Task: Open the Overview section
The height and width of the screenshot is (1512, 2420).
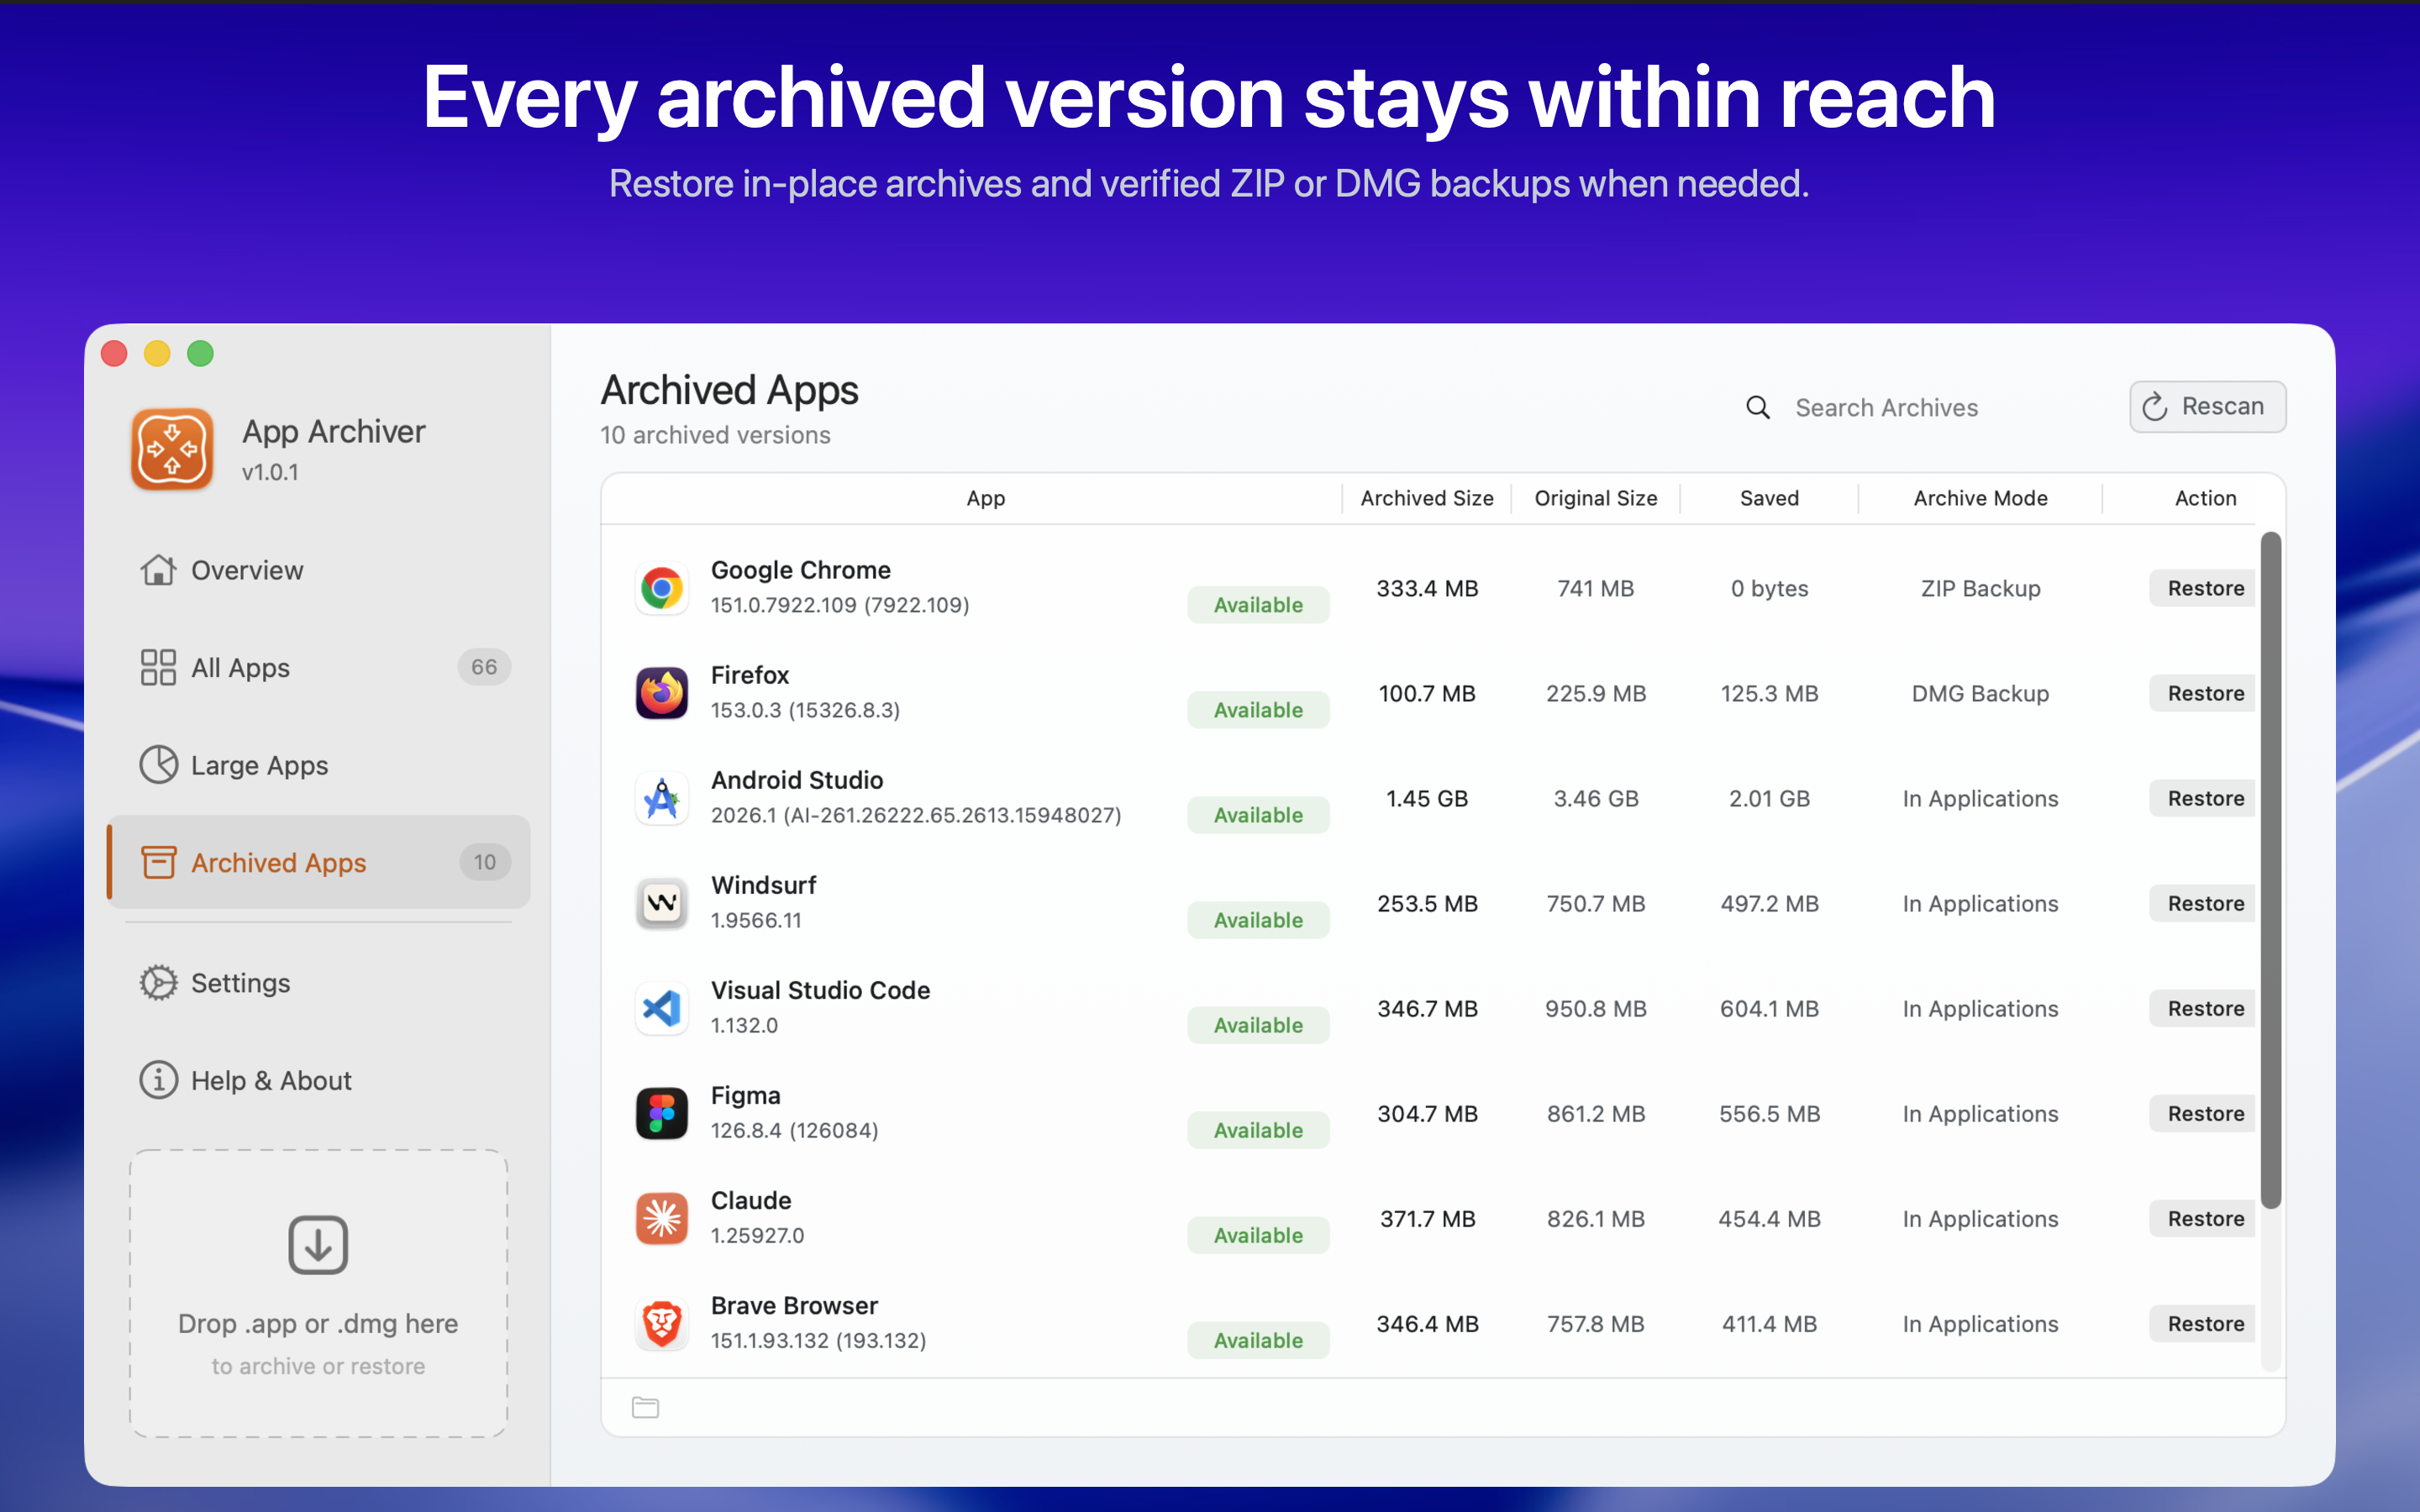Action: click(x=318, y=570)
